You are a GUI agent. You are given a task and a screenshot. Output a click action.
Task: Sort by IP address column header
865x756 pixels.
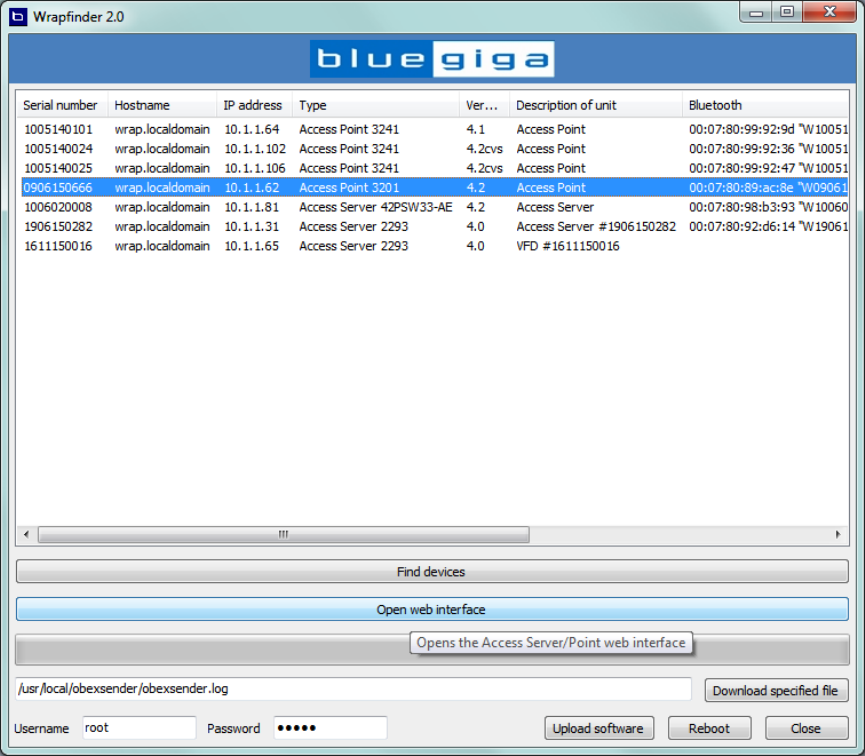tap(254, 105)
